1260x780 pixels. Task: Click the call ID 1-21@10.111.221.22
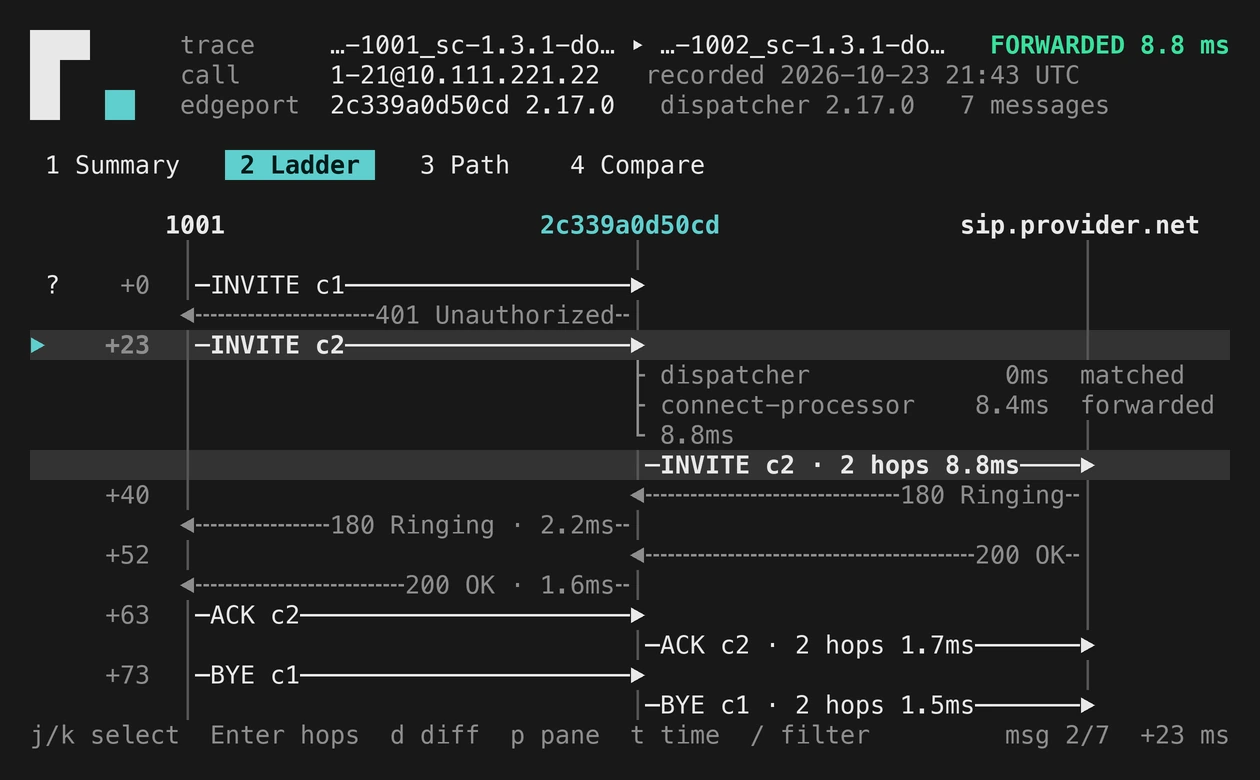pos(465,75)
